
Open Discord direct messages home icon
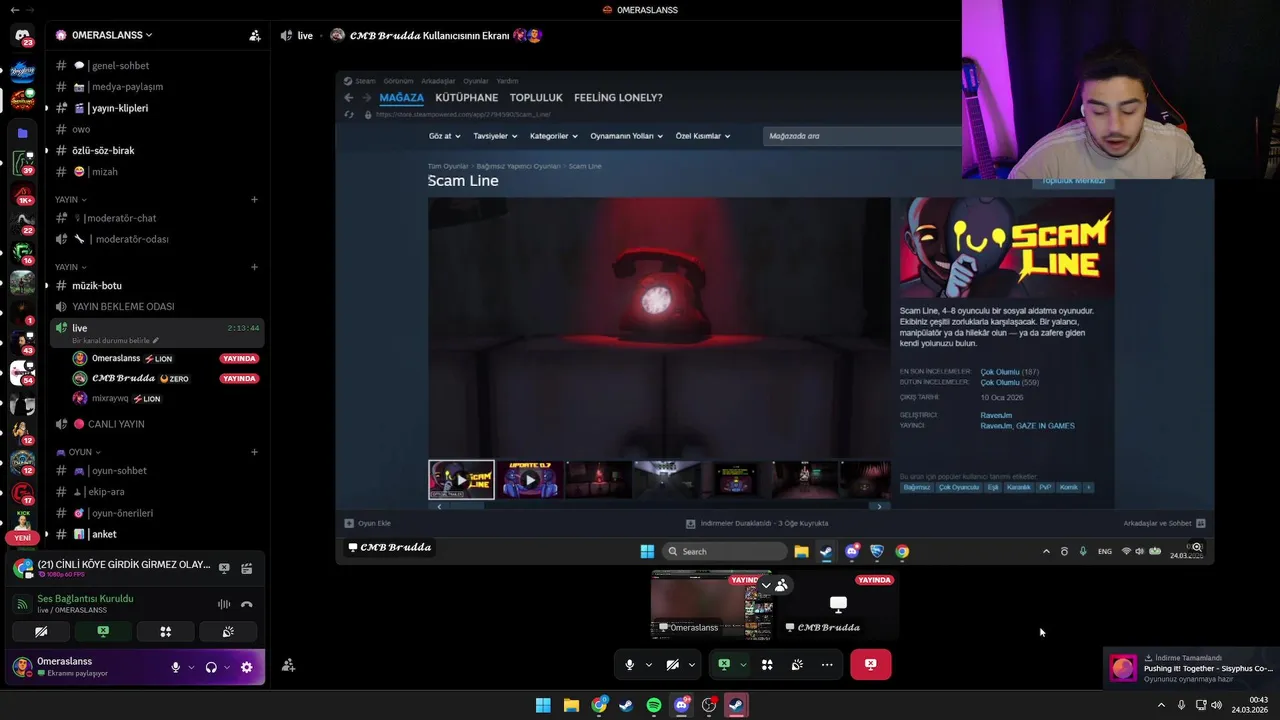coord(22,36)
